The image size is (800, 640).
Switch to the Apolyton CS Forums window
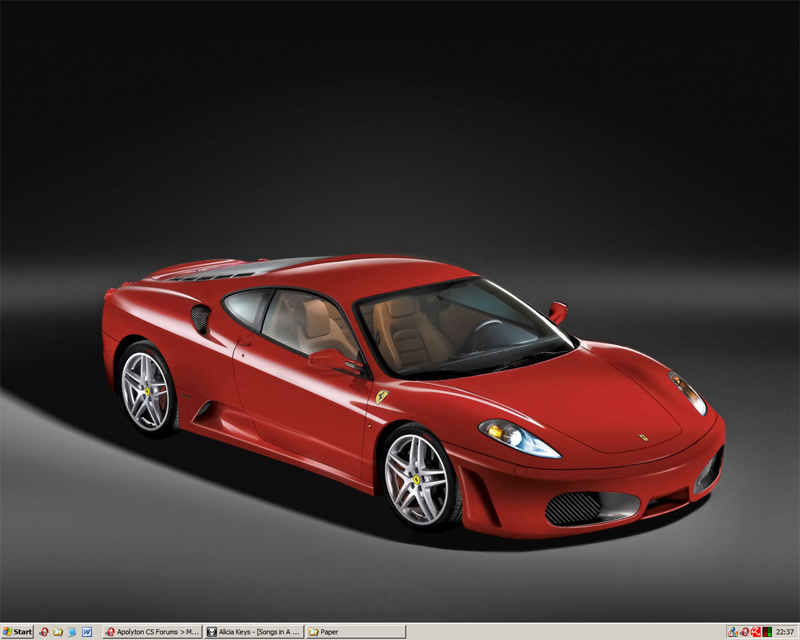pyautogui.click(x=153, y=632)
